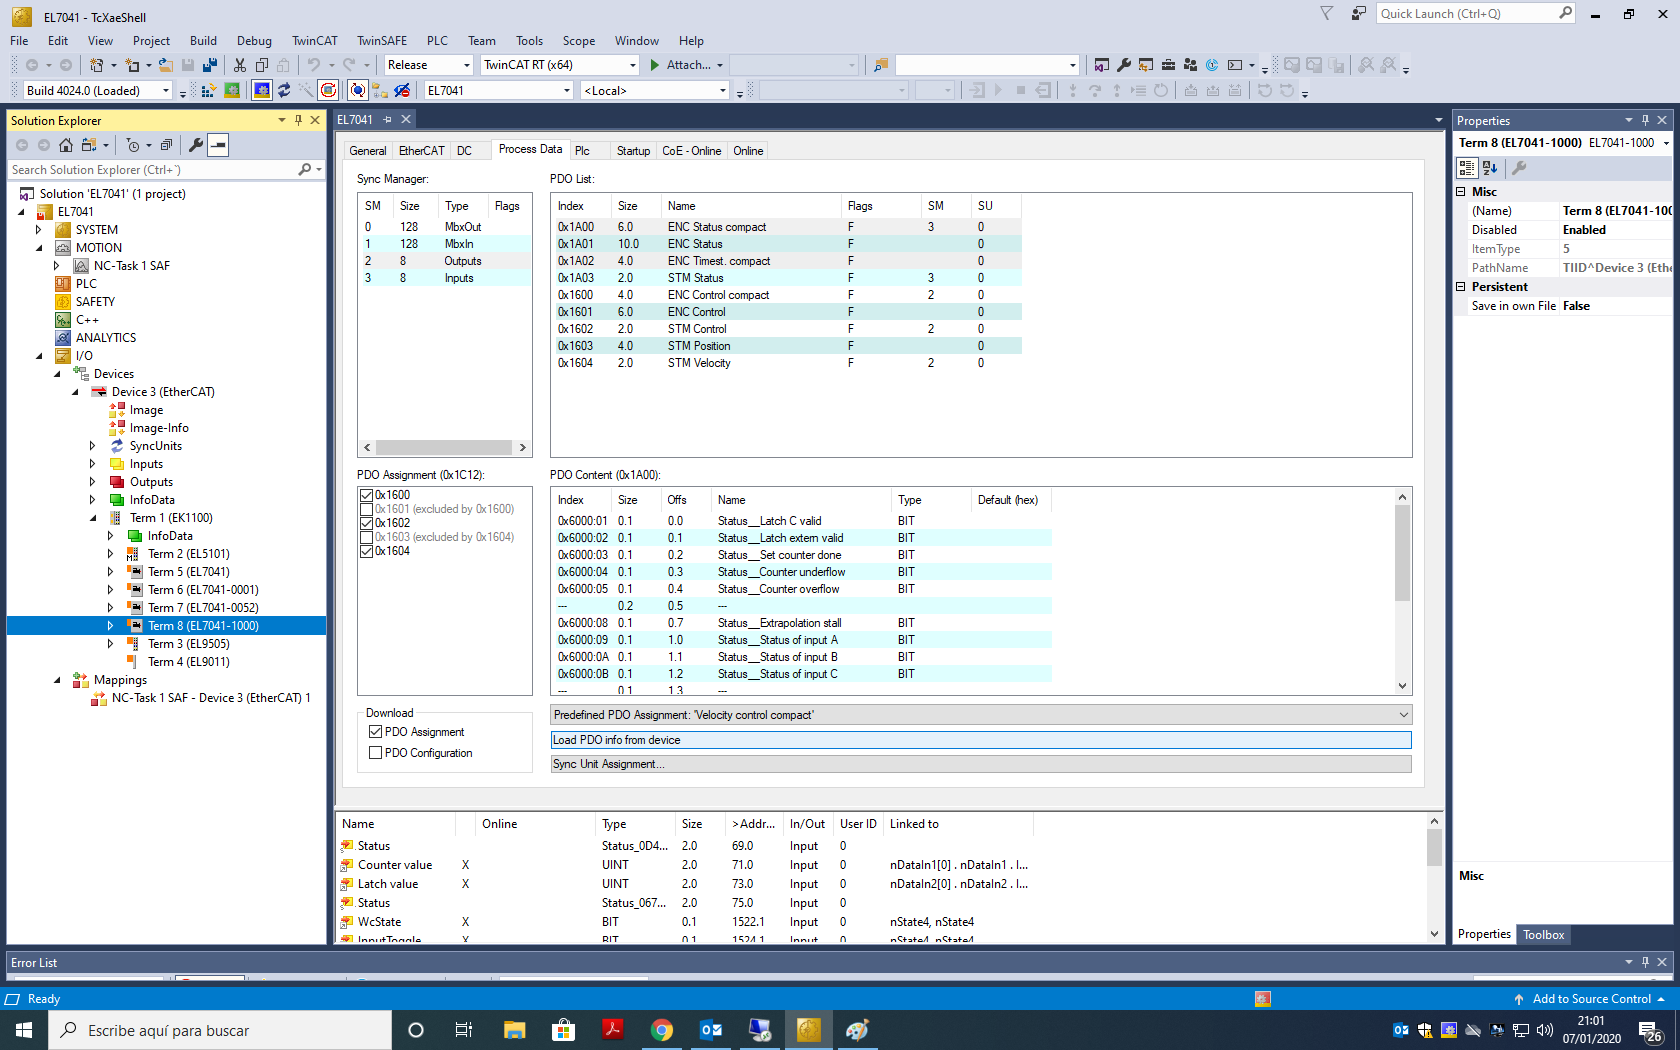Collapse the Mappings tree node
This screenshot has width=1680, height=1050.
coord(57,680)
